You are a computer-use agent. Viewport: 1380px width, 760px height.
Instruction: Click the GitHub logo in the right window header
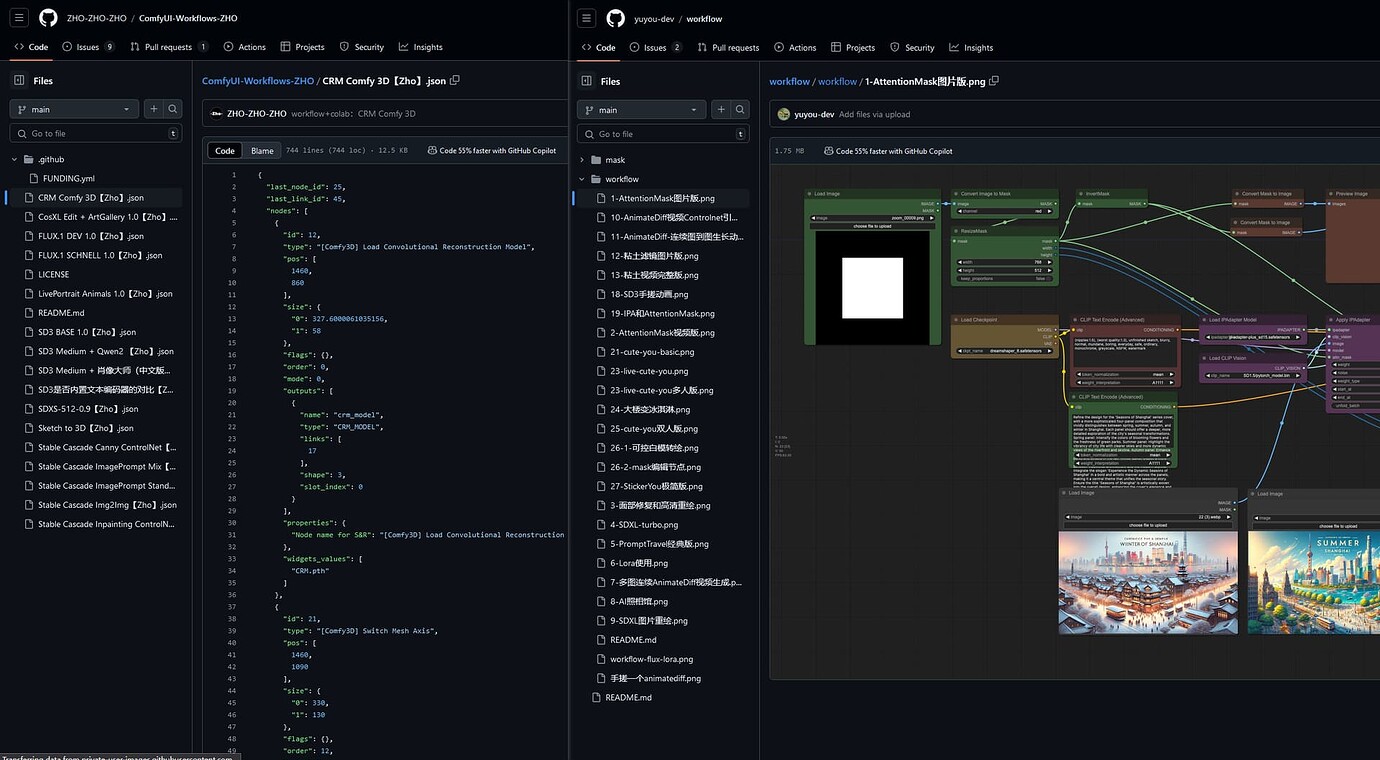pos(615,18)
